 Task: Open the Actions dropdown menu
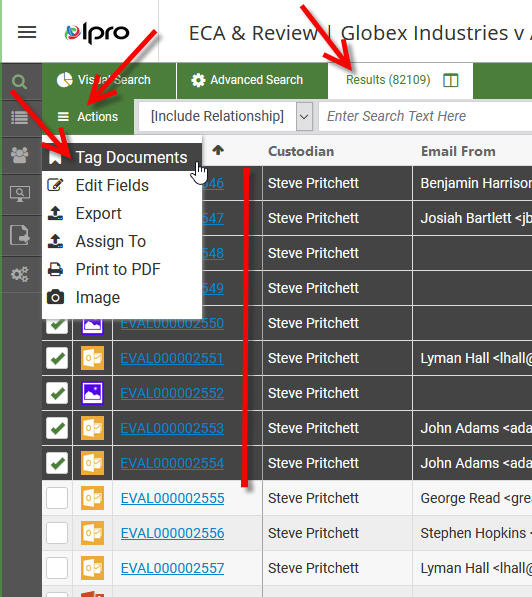tap(88, 117)
